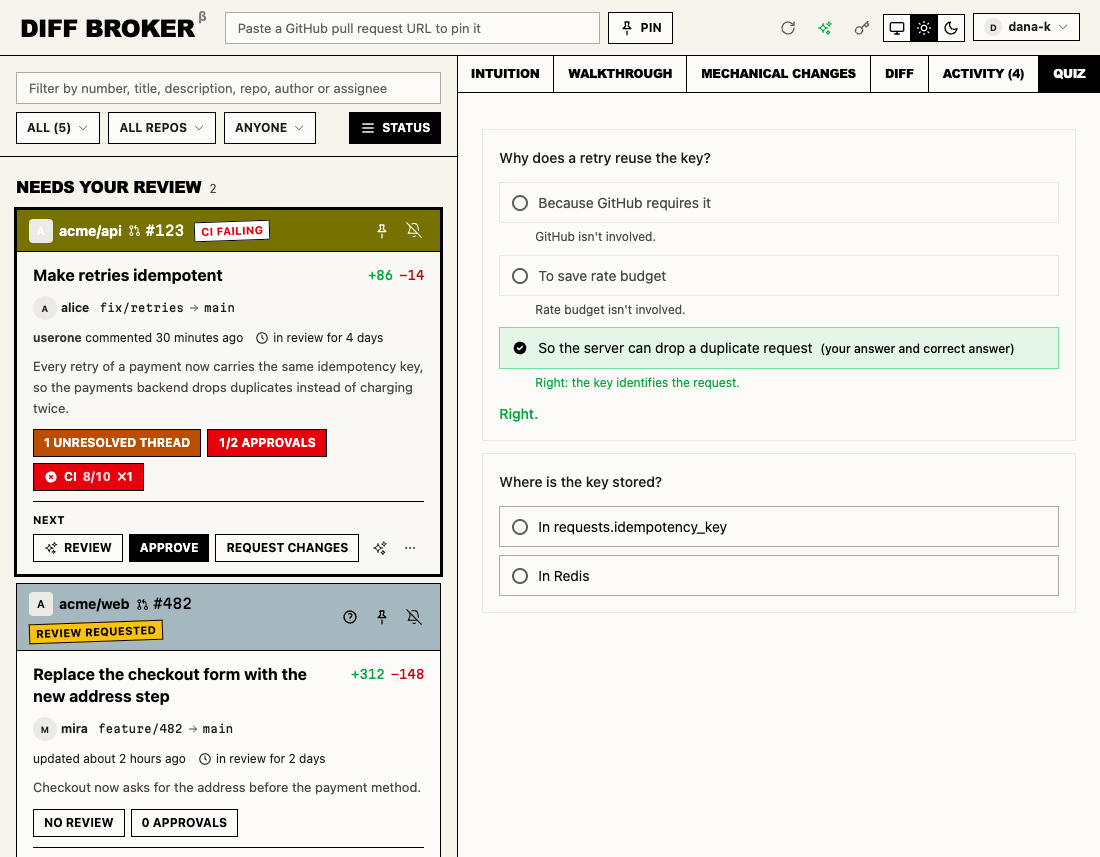Click the REQUEST CHANGES button
The image size is (1100, 857).
point(287,548)
